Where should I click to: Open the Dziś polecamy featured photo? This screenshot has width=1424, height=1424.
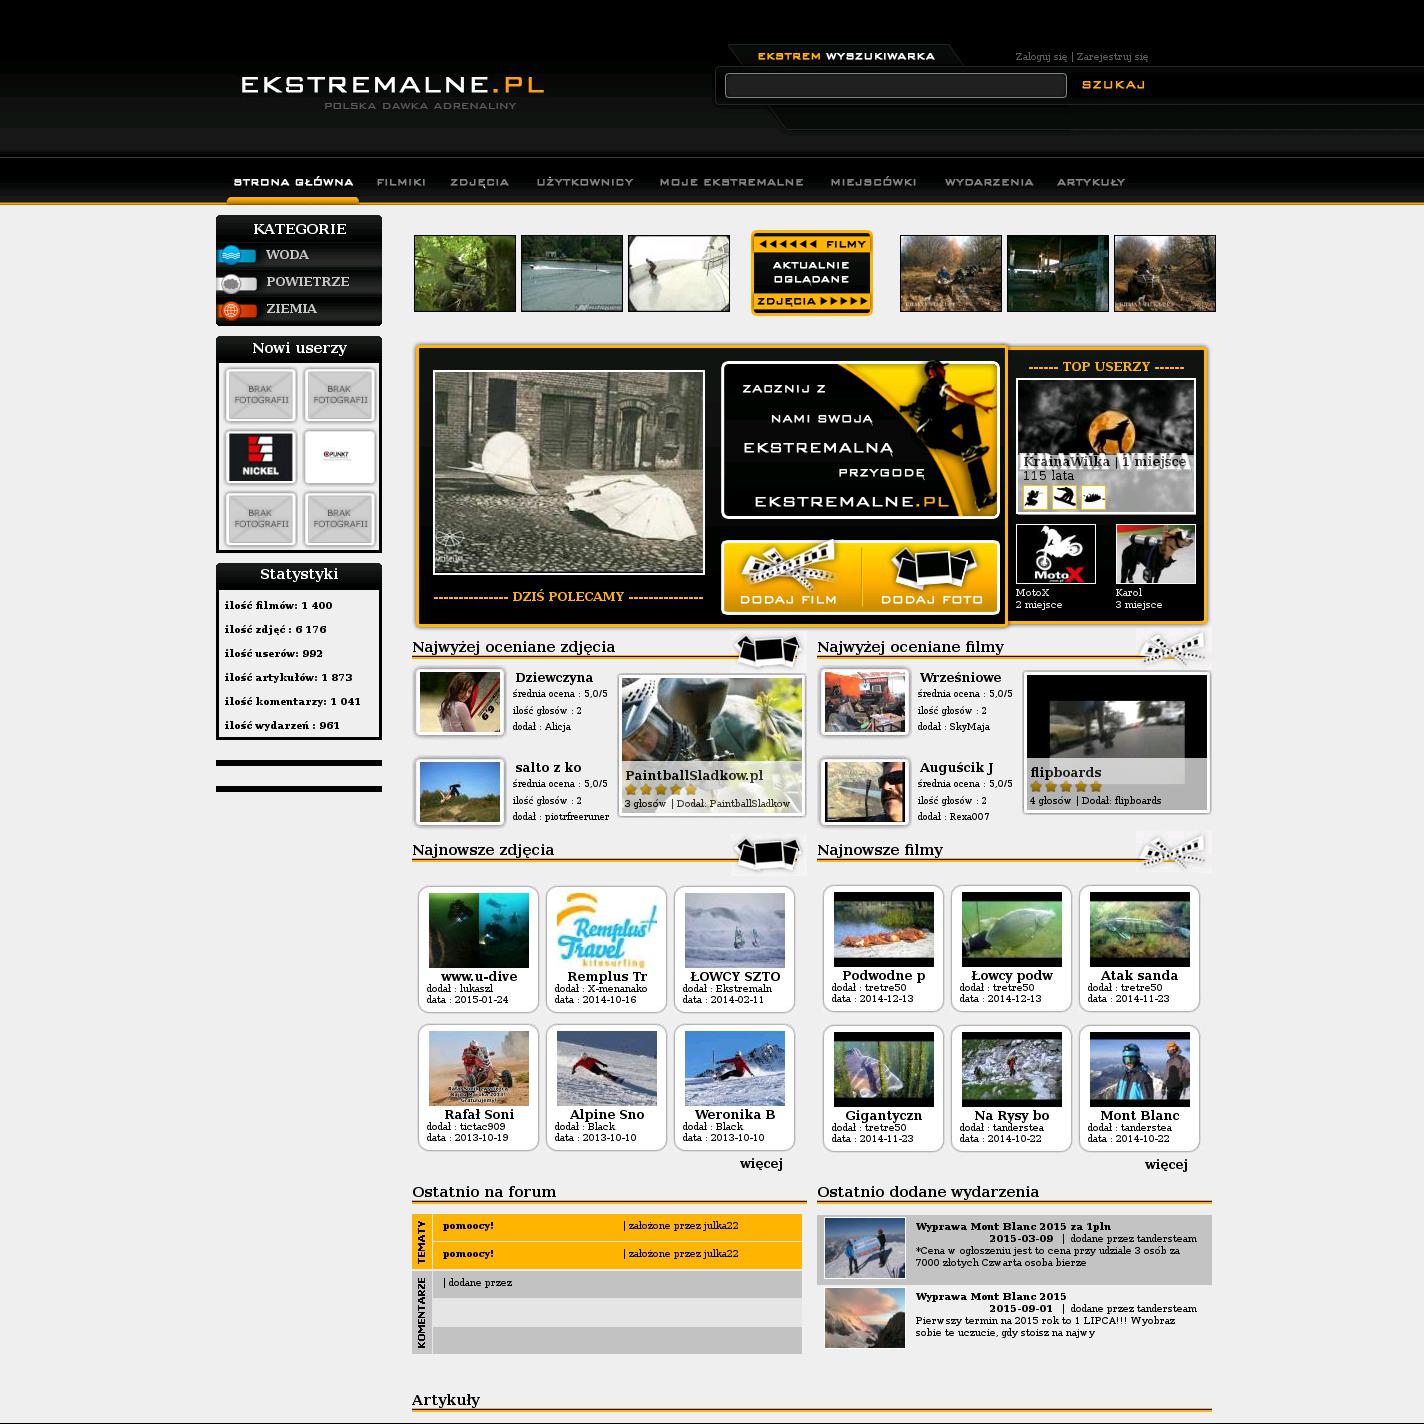569,473
